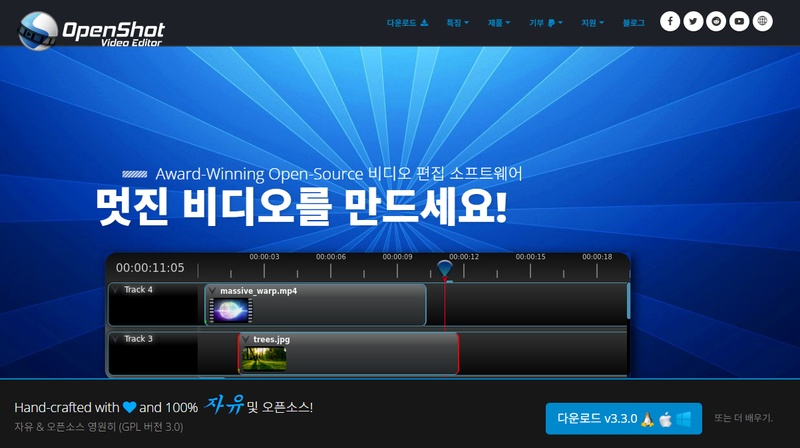
Task: Open the 블로그 menu item
Action: (633, 23)
